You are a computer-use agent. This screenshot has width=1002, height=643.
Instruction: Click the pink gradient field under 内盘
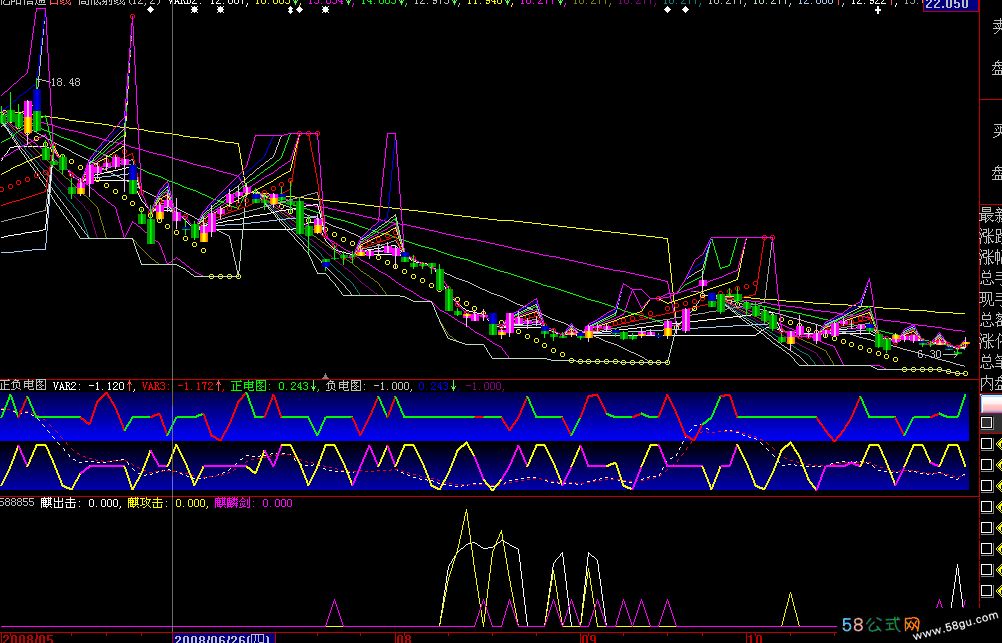(991, 404)
